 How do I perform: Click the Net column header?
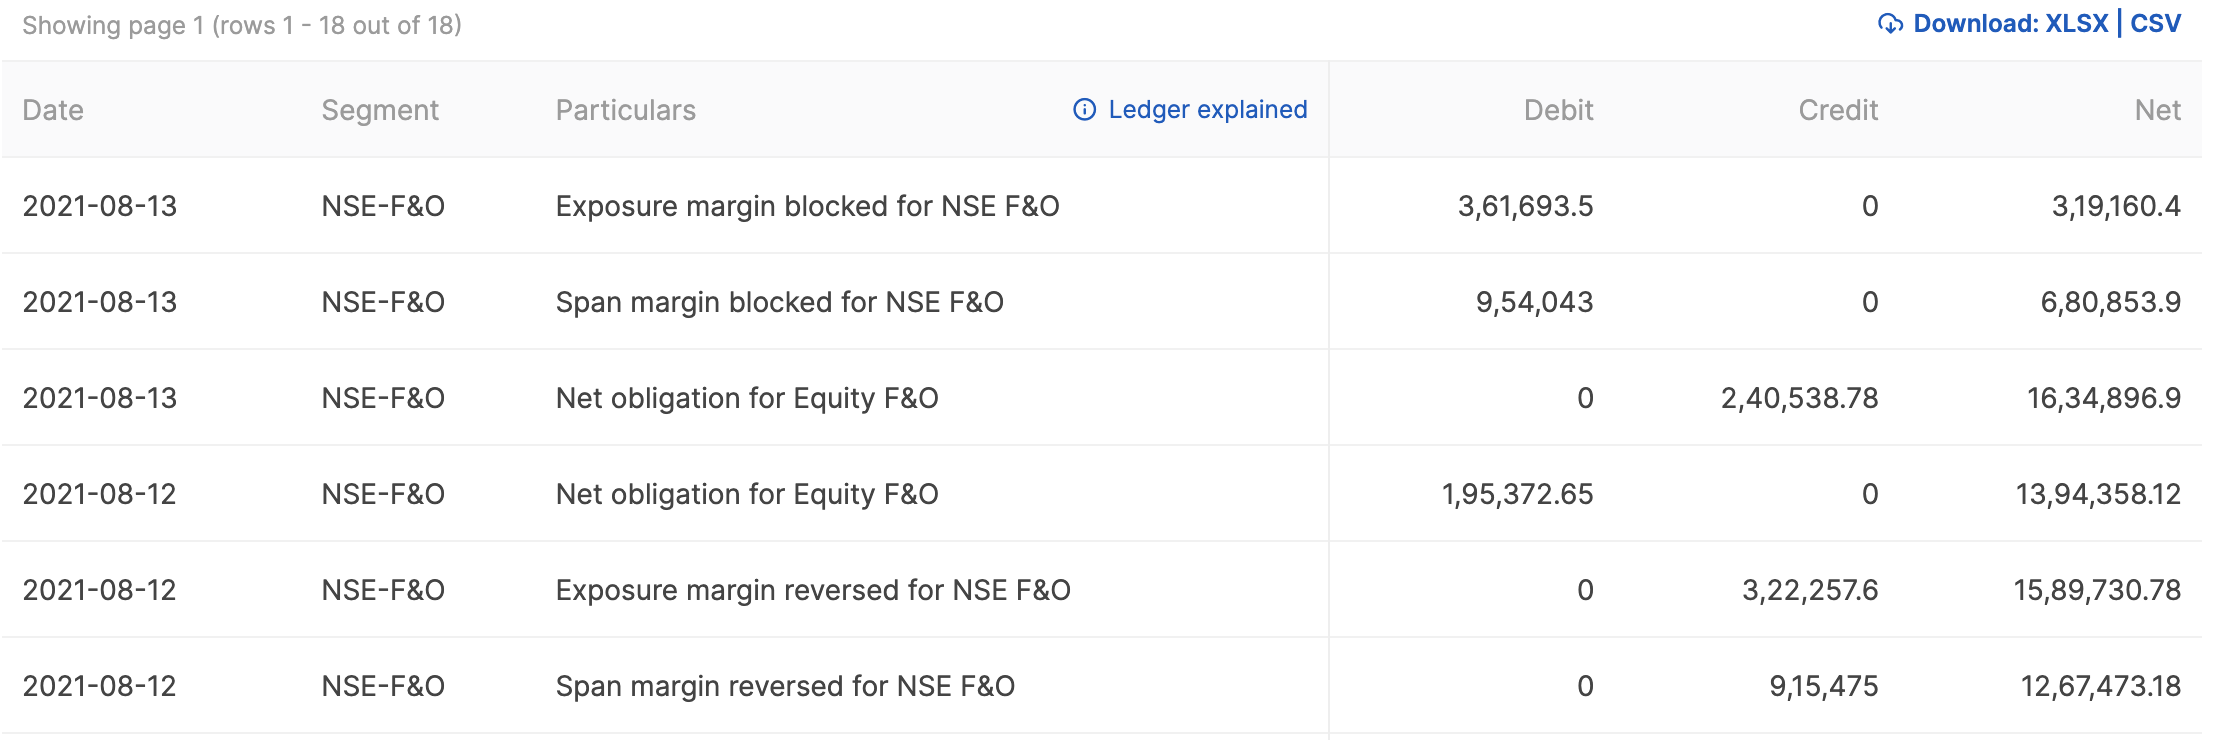(x=2158, y=110)
